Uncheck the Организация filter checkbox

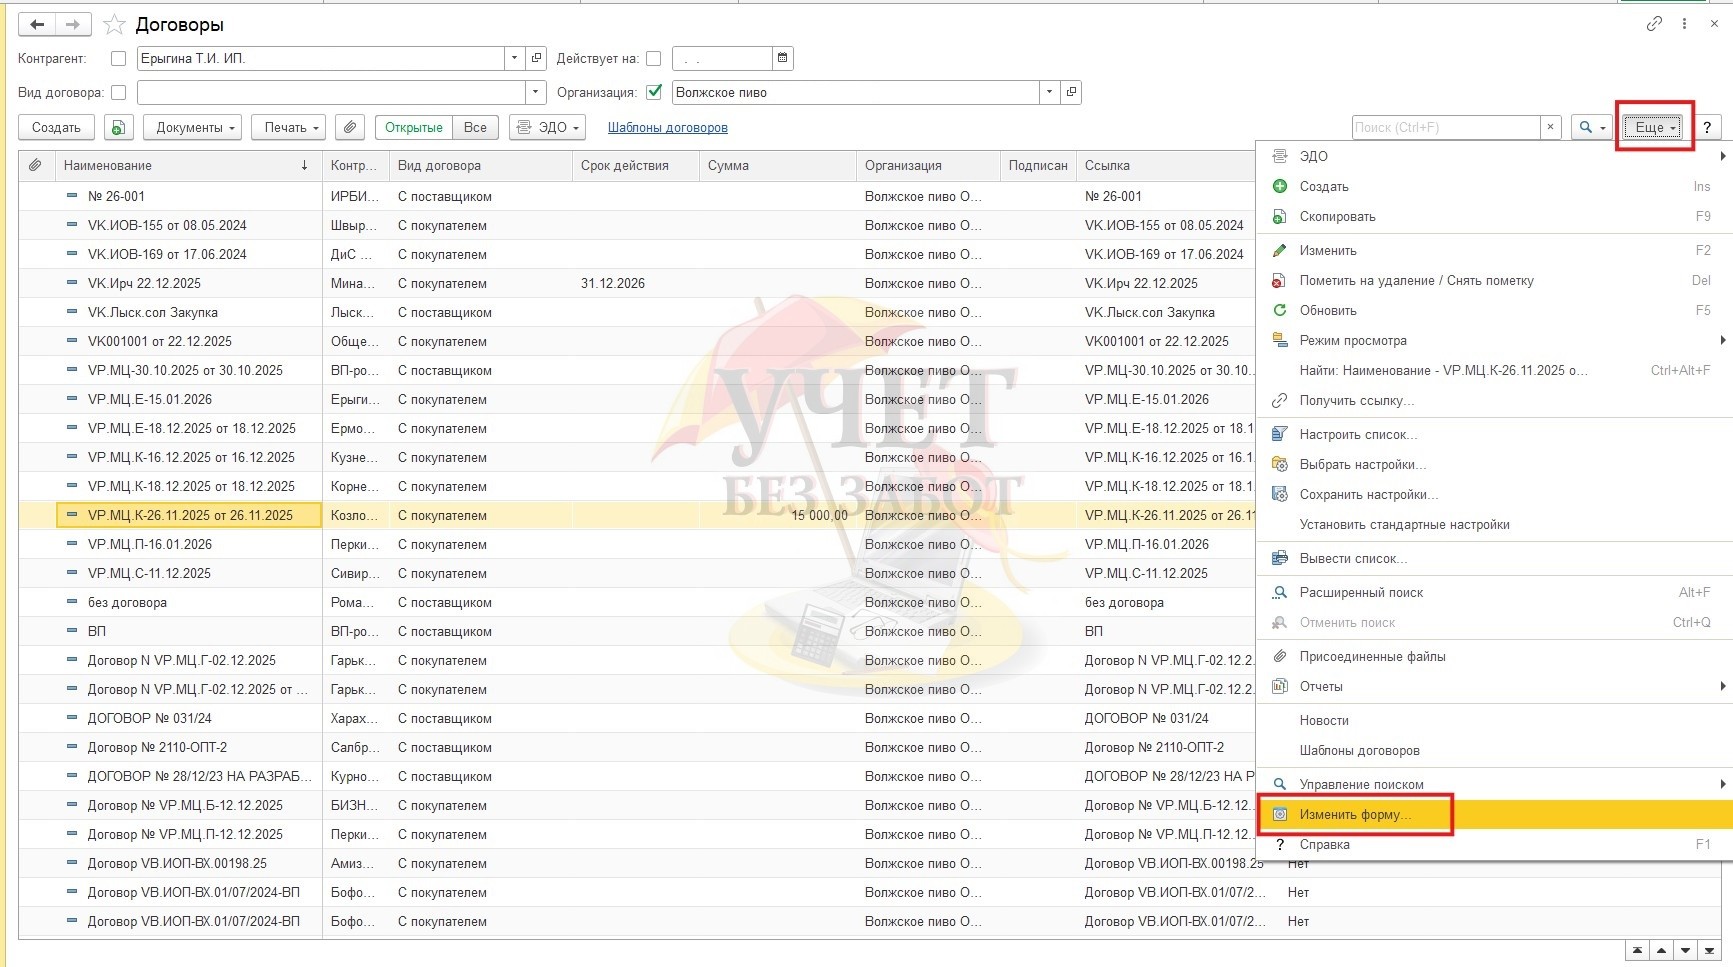point(654,92)
